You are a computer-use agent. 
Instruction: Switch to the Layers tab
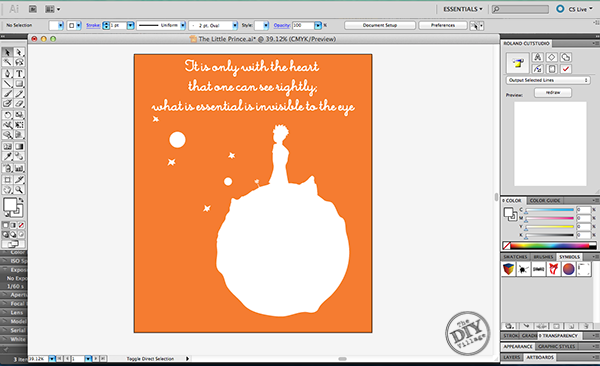coord(512,357)
